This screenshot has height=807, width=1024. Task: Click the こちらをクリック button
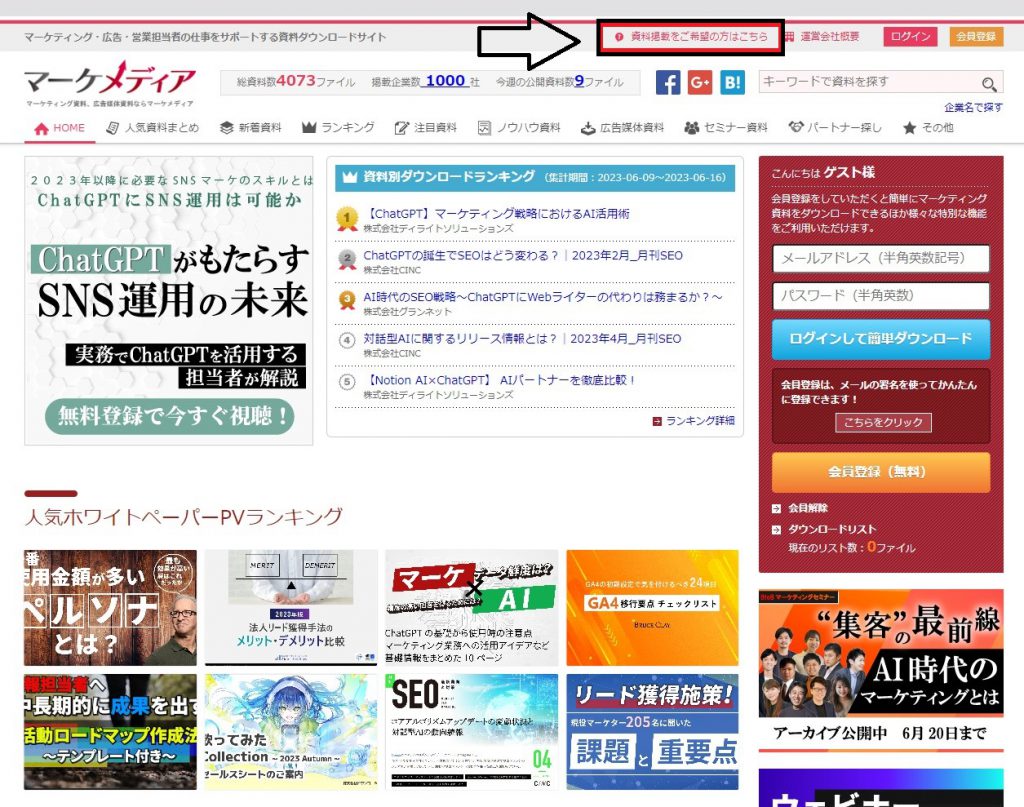[x=883, y=422]
